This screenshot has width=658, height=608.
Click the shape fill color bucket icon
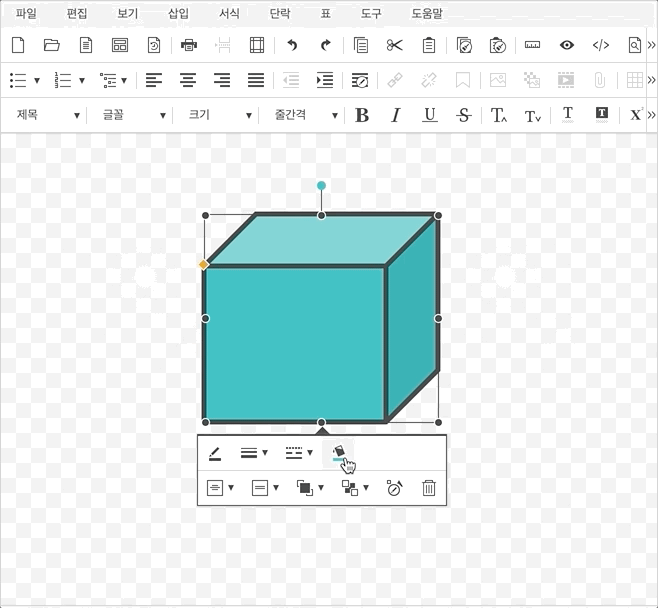tap(340, 453)
